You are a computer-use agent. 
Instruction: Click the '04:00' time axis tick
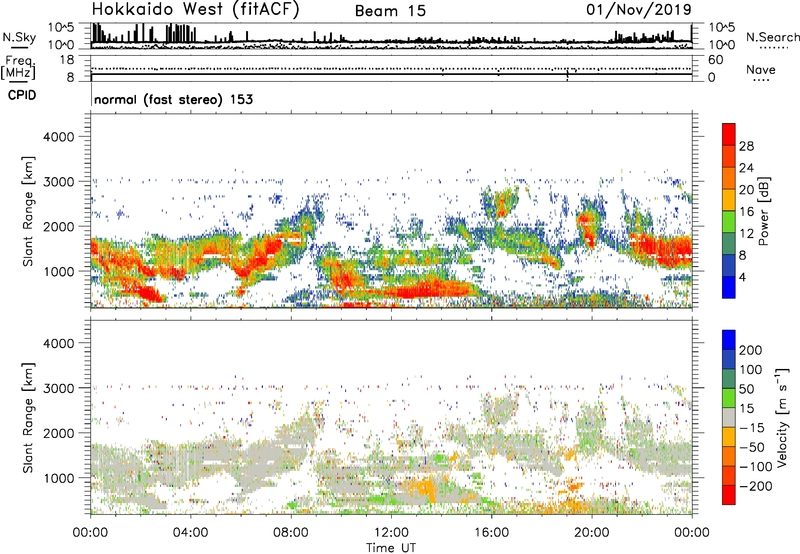(x=190, y=533)
